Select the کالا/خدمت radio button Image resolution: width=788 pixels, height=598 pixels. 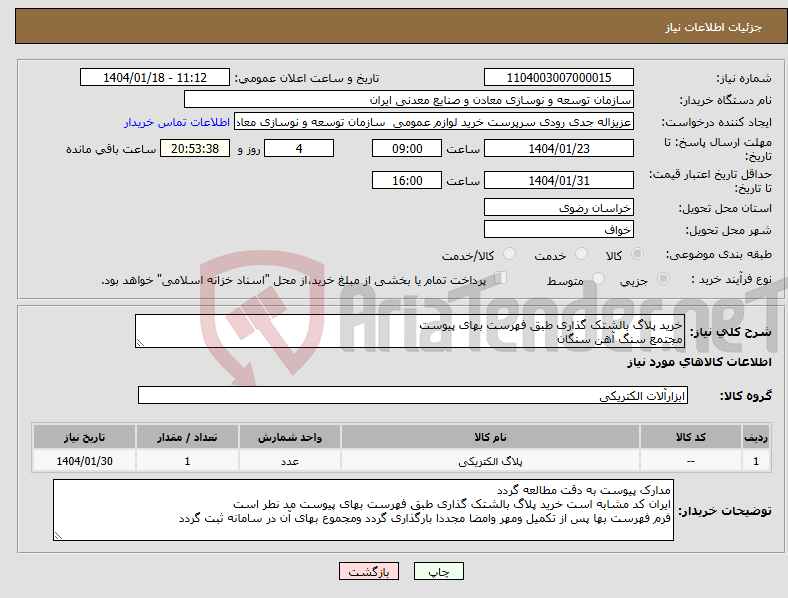(x=509, y=254)
